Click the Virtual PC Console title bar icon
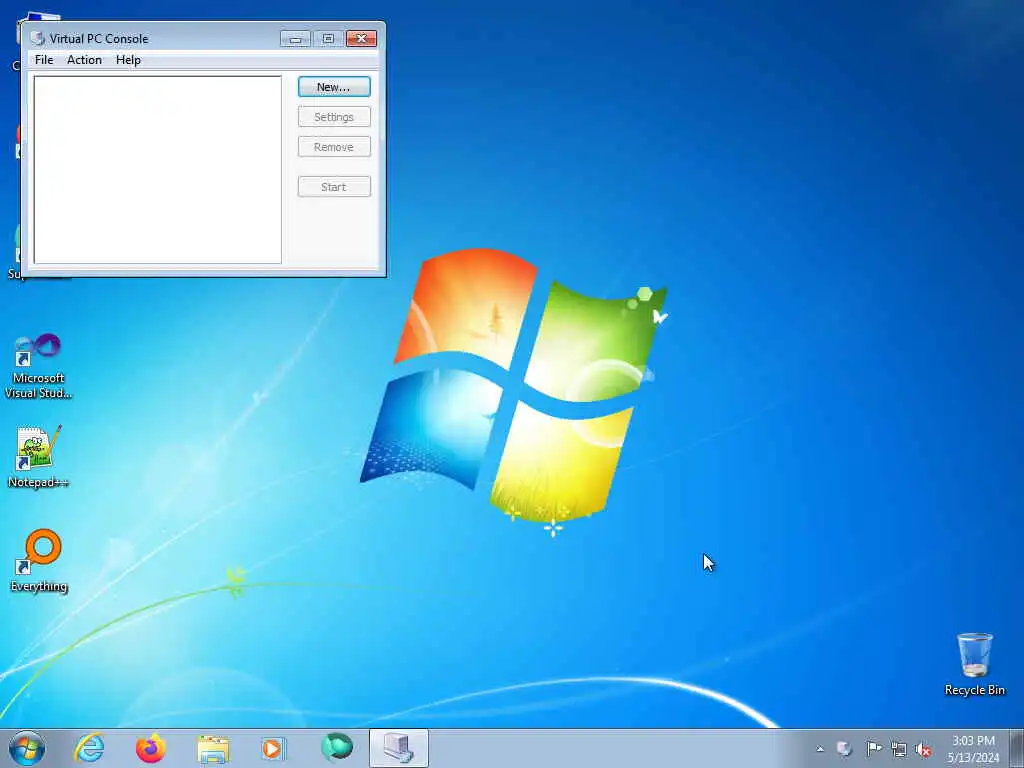1024x768 pixels. tap(38, 39)
